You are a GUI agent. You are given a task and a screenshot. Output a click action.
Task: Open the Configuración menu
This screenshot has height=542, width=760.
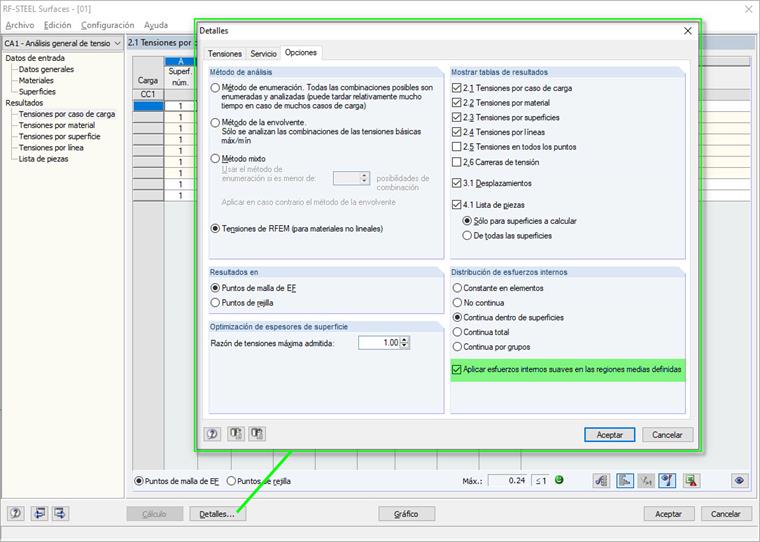pos(108,25)
